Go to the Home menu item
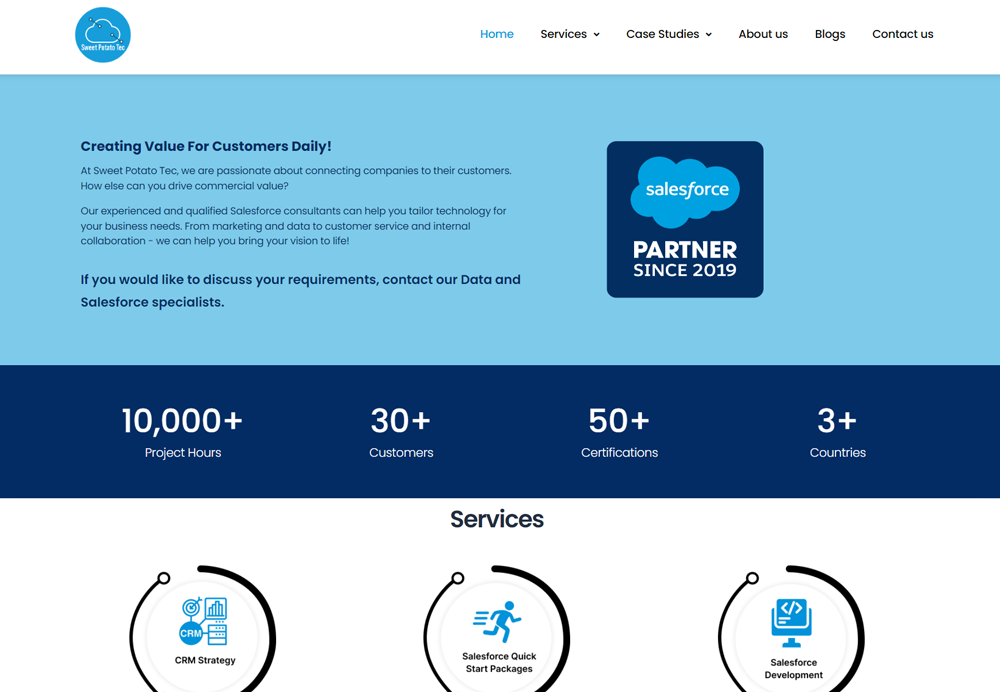The image size is (1000, 692). [497, 34]
